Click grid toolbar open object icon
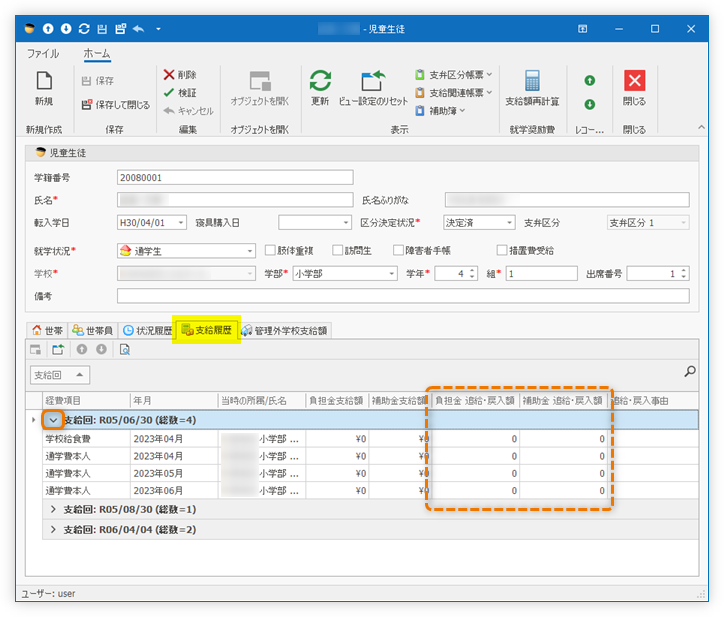The height and width of the screenshot is (617, 724). point(36,350)
